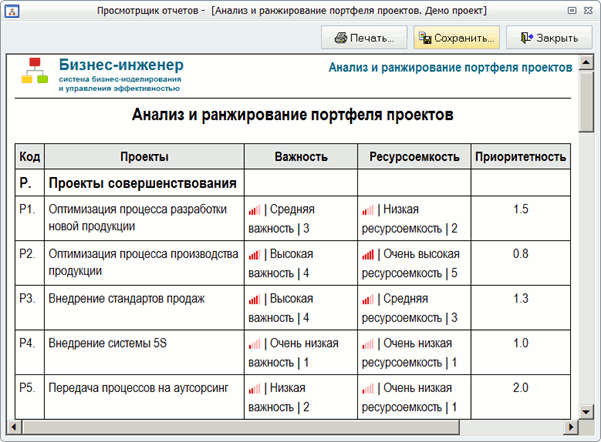Click the restore window button in title bar
Image resolution: width=601 pixels, height=442 pixels.
coord(572,10)
